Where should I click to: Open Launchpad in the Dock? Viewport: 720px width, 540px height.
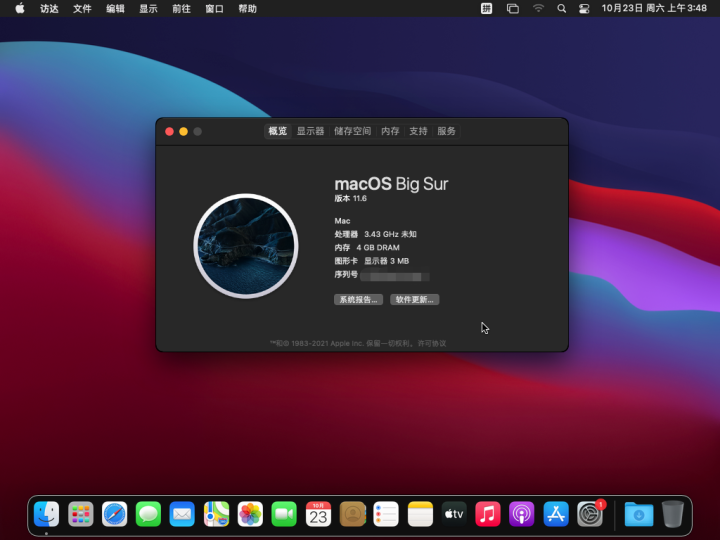tap(81, 514)
